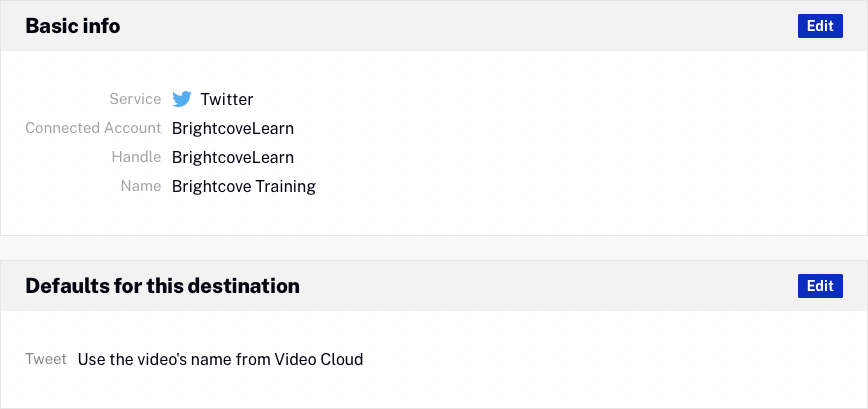Click the Handle value BrightcoveLearn
Viewport: 868px width, 409px height.
233,157
